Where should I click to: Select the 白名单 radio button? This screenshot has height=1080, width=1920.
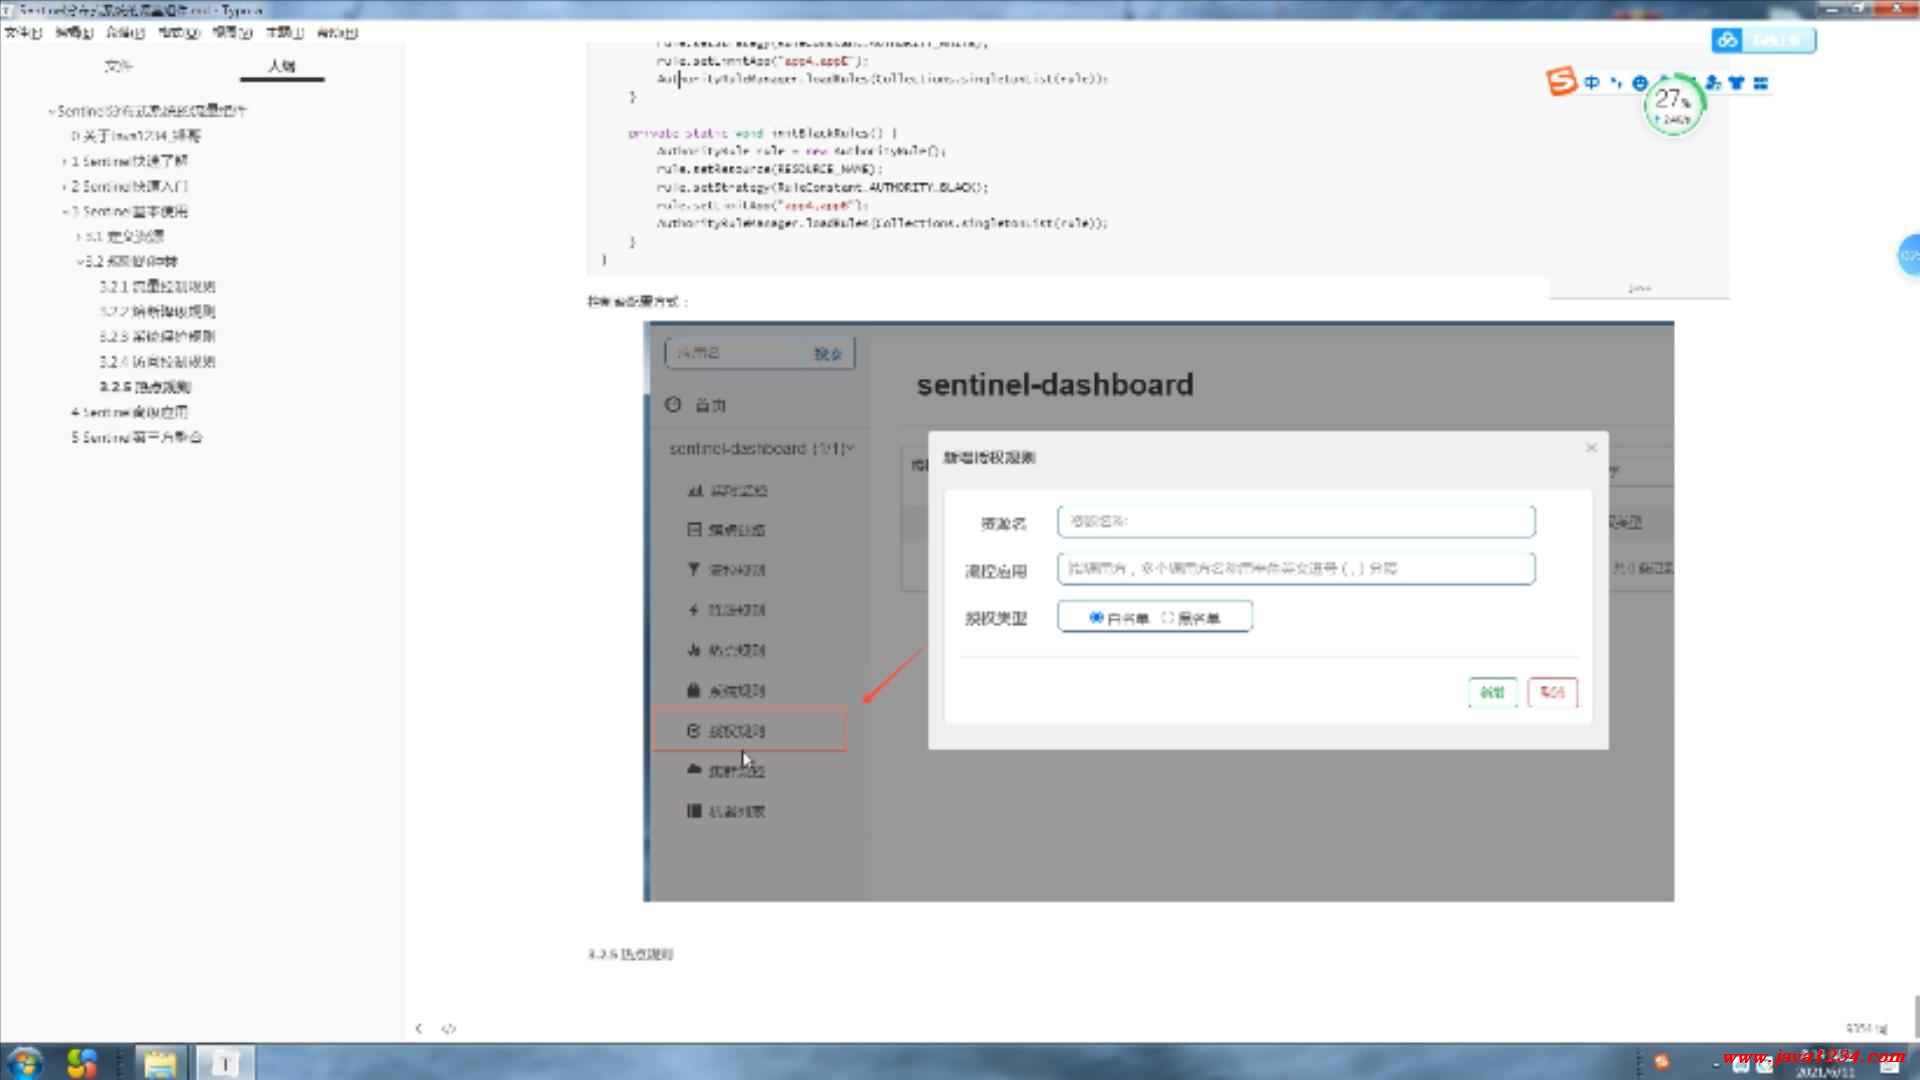(1096, 618)
